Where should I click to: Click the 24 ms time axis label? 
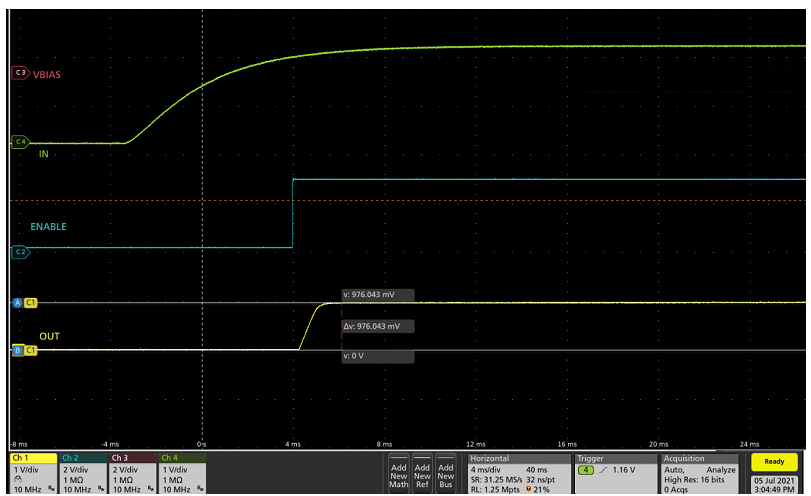point(749,444)
